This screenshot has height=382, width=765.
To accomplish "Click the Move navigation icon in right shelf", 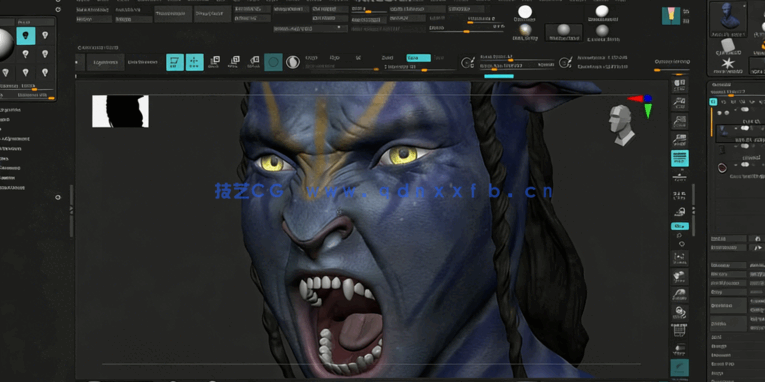I will (x=679, y=276).
